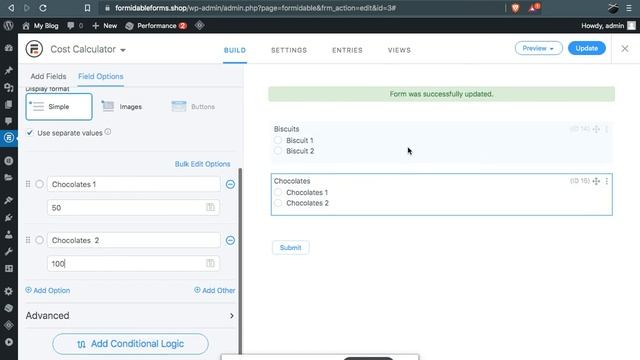Open the Cost Calculator form switcher dropdown
This screenshot has height=360, width=640.
click(88, 49)
